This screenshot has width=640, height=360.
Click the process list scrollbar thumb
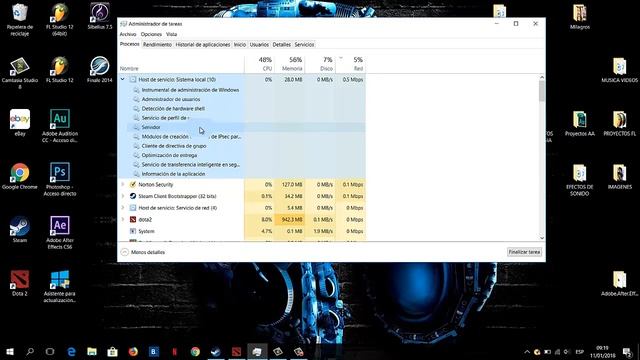coord(542,91)
